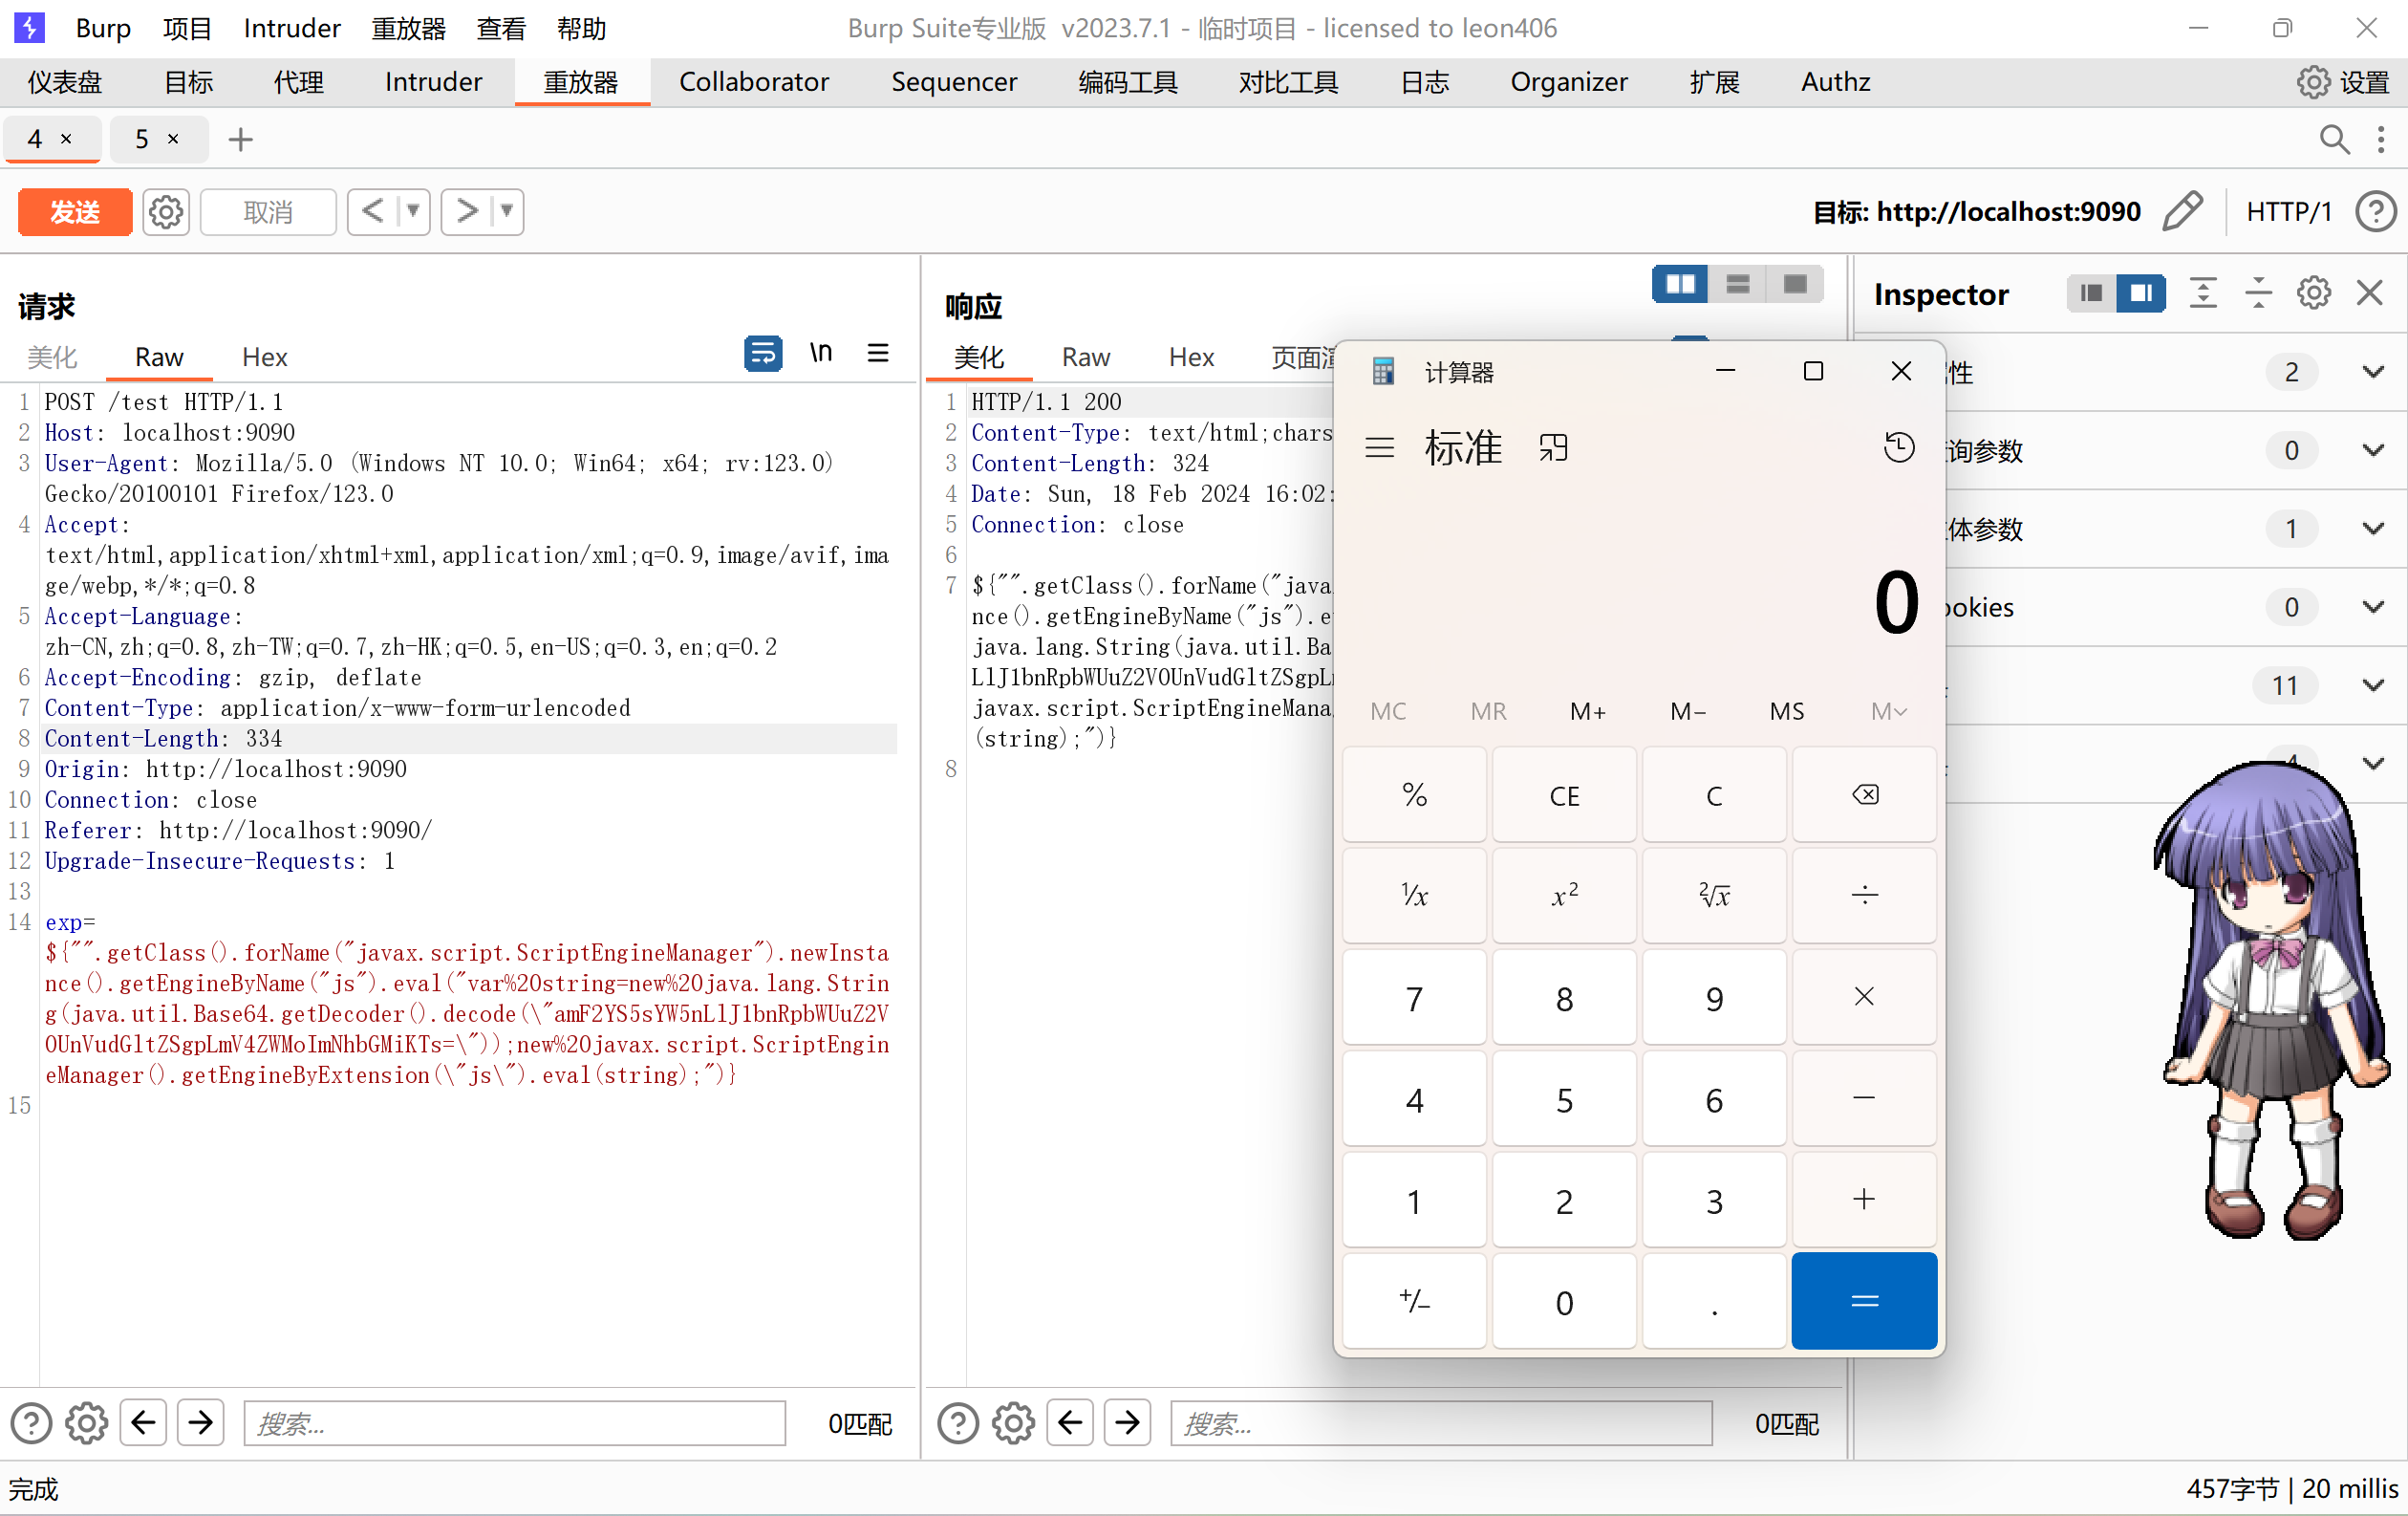
Task: Expand Inspector section with count 2
Action: point(2373,372)
